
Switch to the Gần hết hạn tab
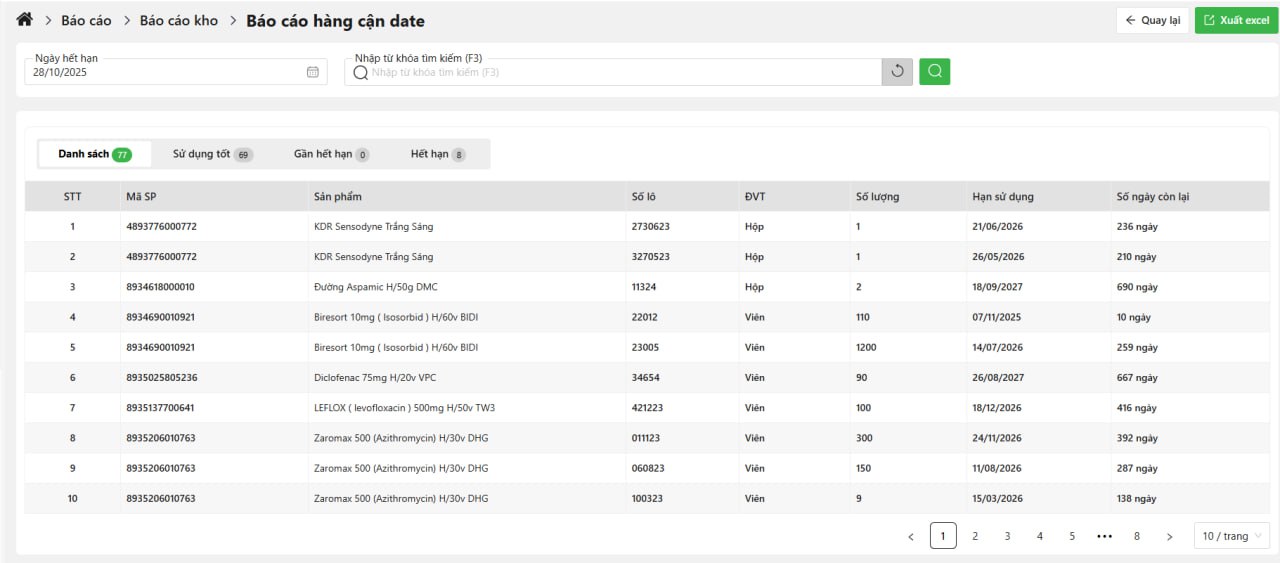(x=331, y=154)
